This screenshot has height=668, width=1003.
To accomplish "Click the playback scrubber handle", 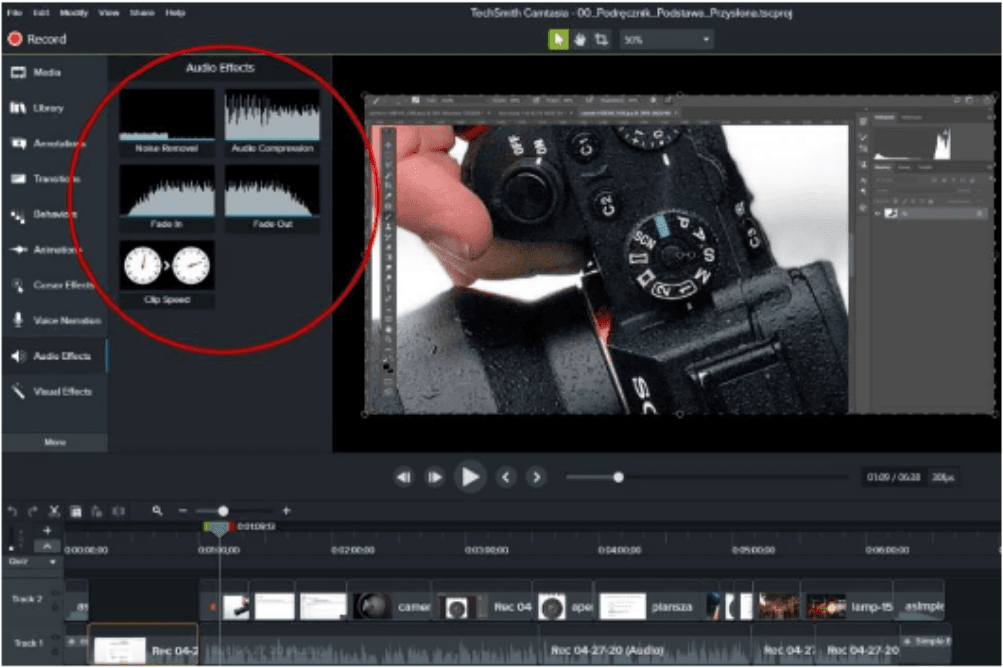I will pyautogui.click(x=618, y=477).
